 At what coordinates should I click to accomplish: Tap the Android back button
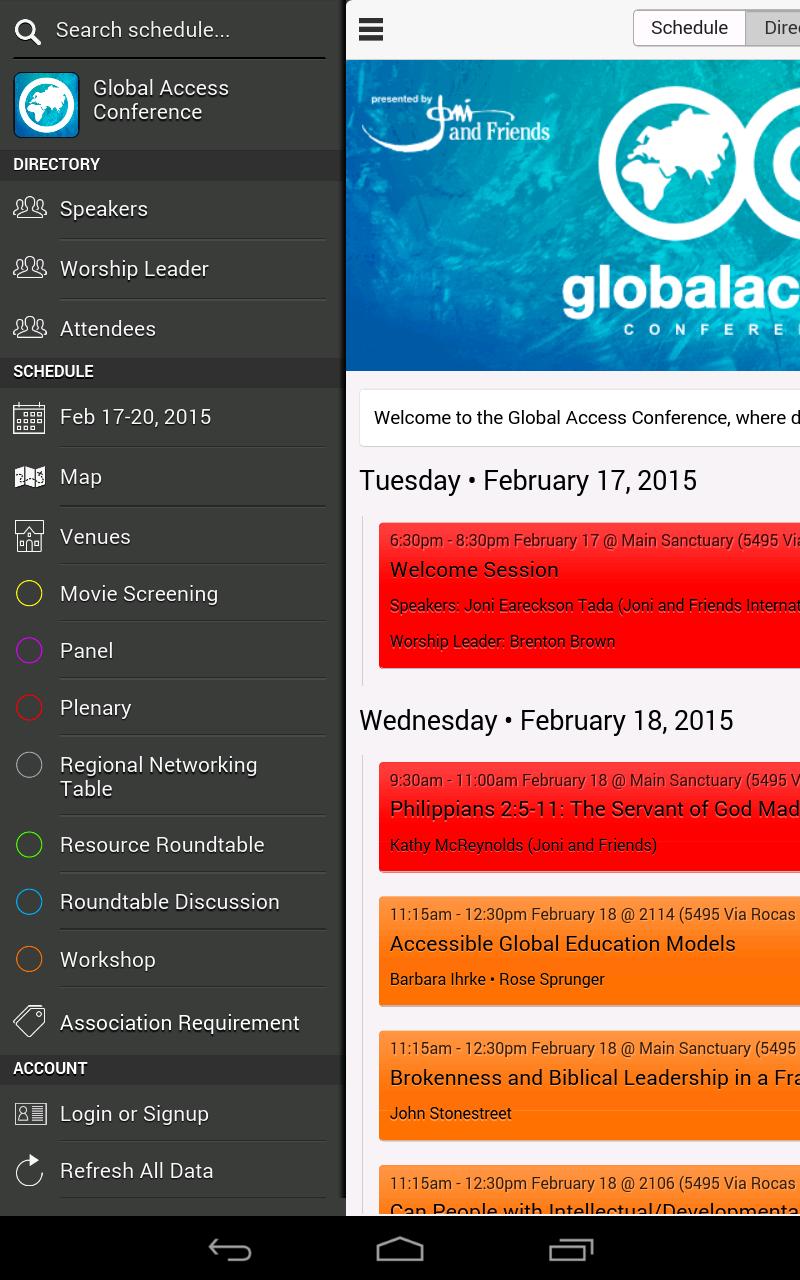pos(229,1249)
